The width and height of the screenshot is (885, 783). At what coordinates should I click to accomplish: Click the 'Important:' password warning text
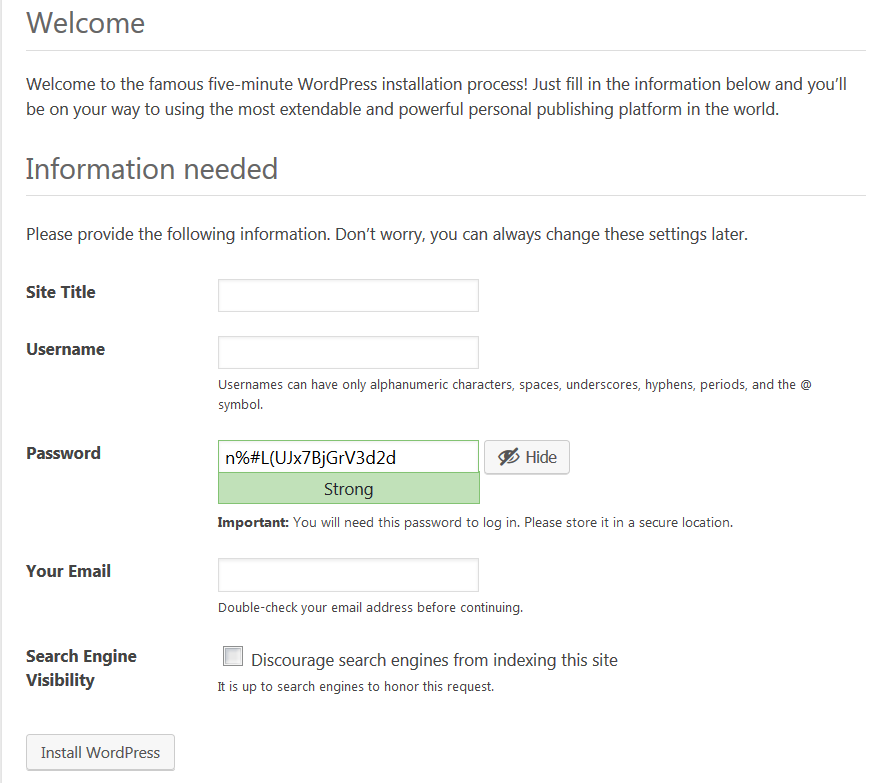(x=475, y=522)
